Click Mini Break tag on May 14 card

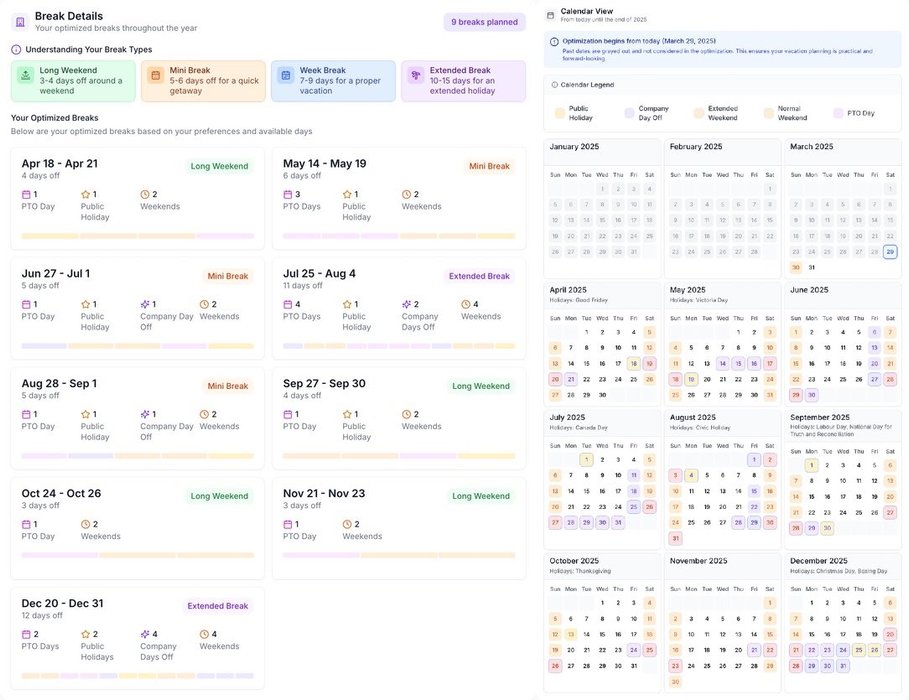[489, 166]
